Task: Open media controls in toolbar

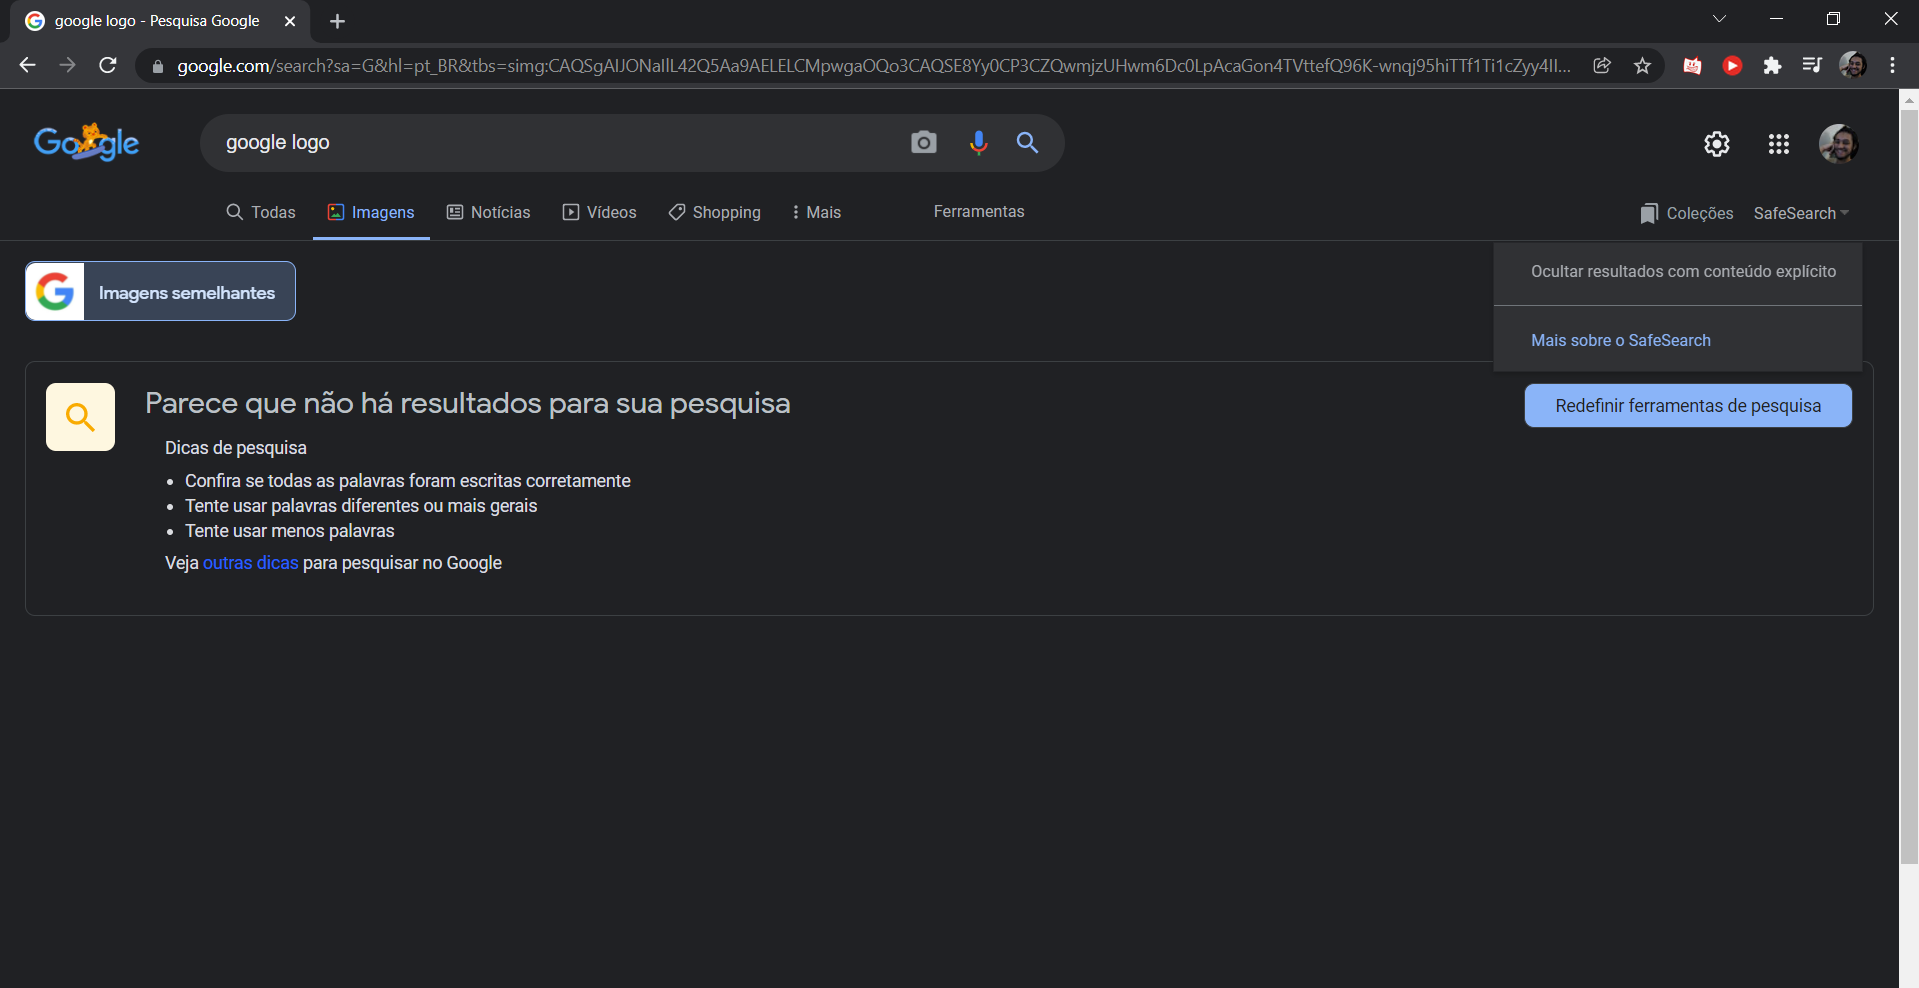Action: (1812, 65)
